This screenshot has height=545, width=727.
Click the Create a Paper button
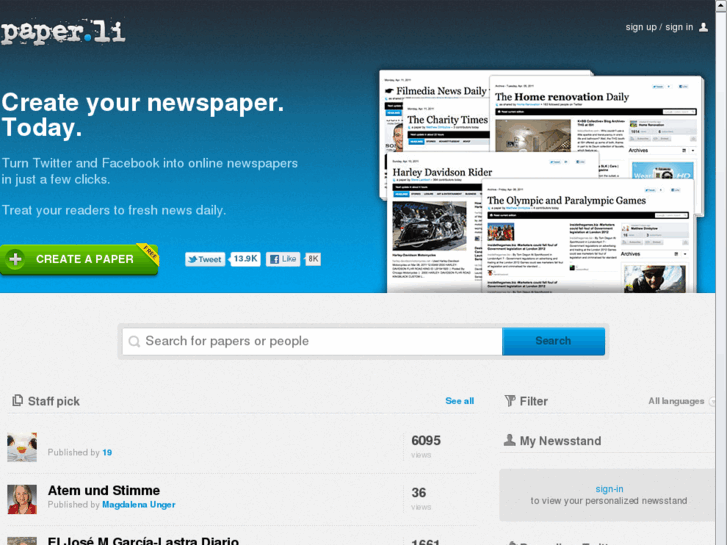[x=79, y=259]
